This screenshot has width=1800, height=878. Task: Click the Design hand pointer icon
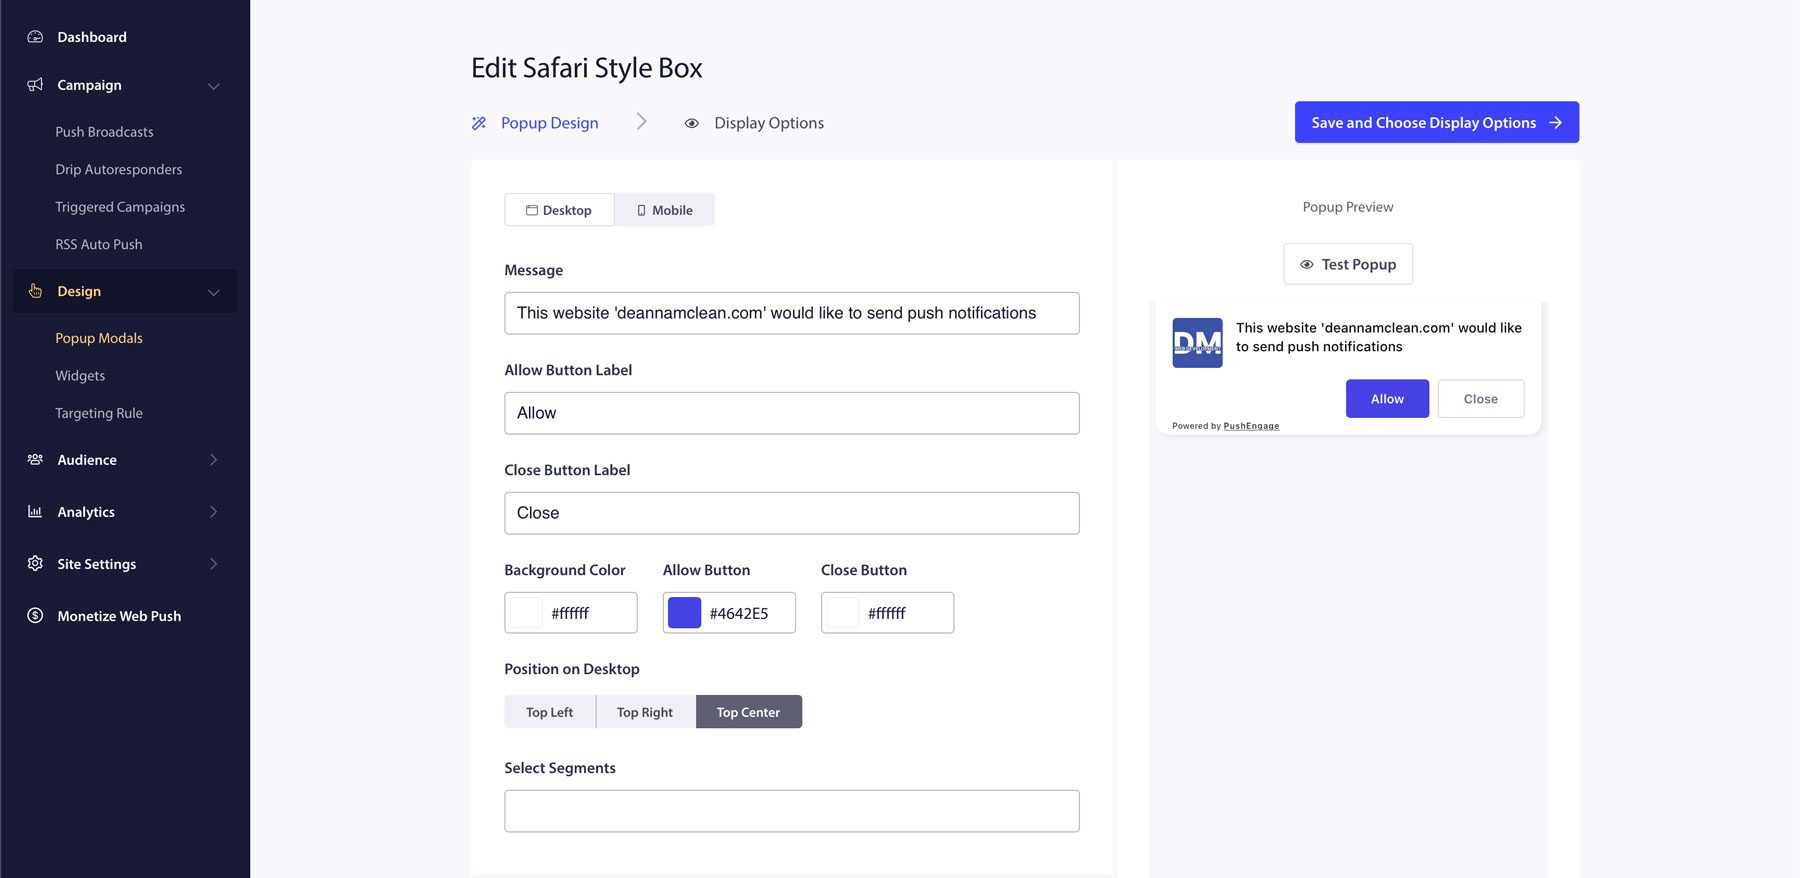35,291
